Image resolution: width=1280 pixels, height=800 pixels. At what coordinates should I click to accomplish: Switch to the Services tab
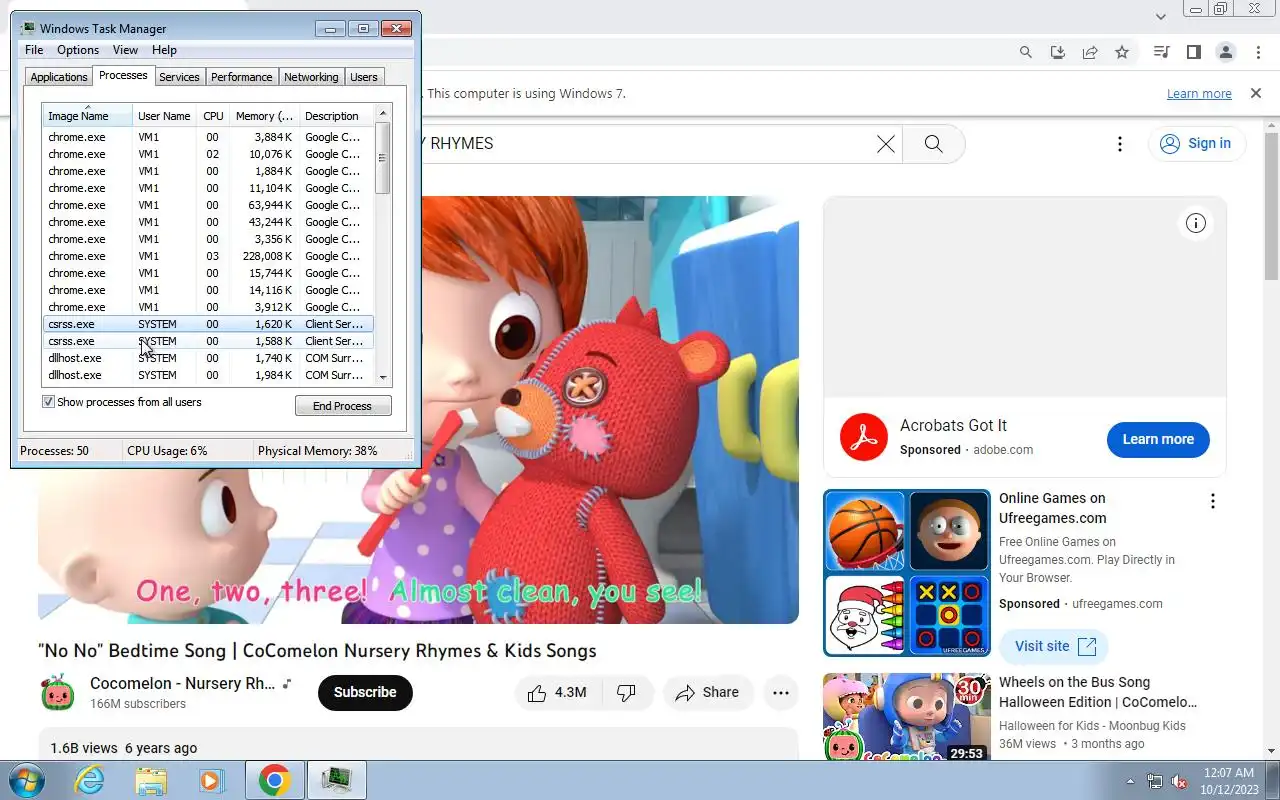179,77
